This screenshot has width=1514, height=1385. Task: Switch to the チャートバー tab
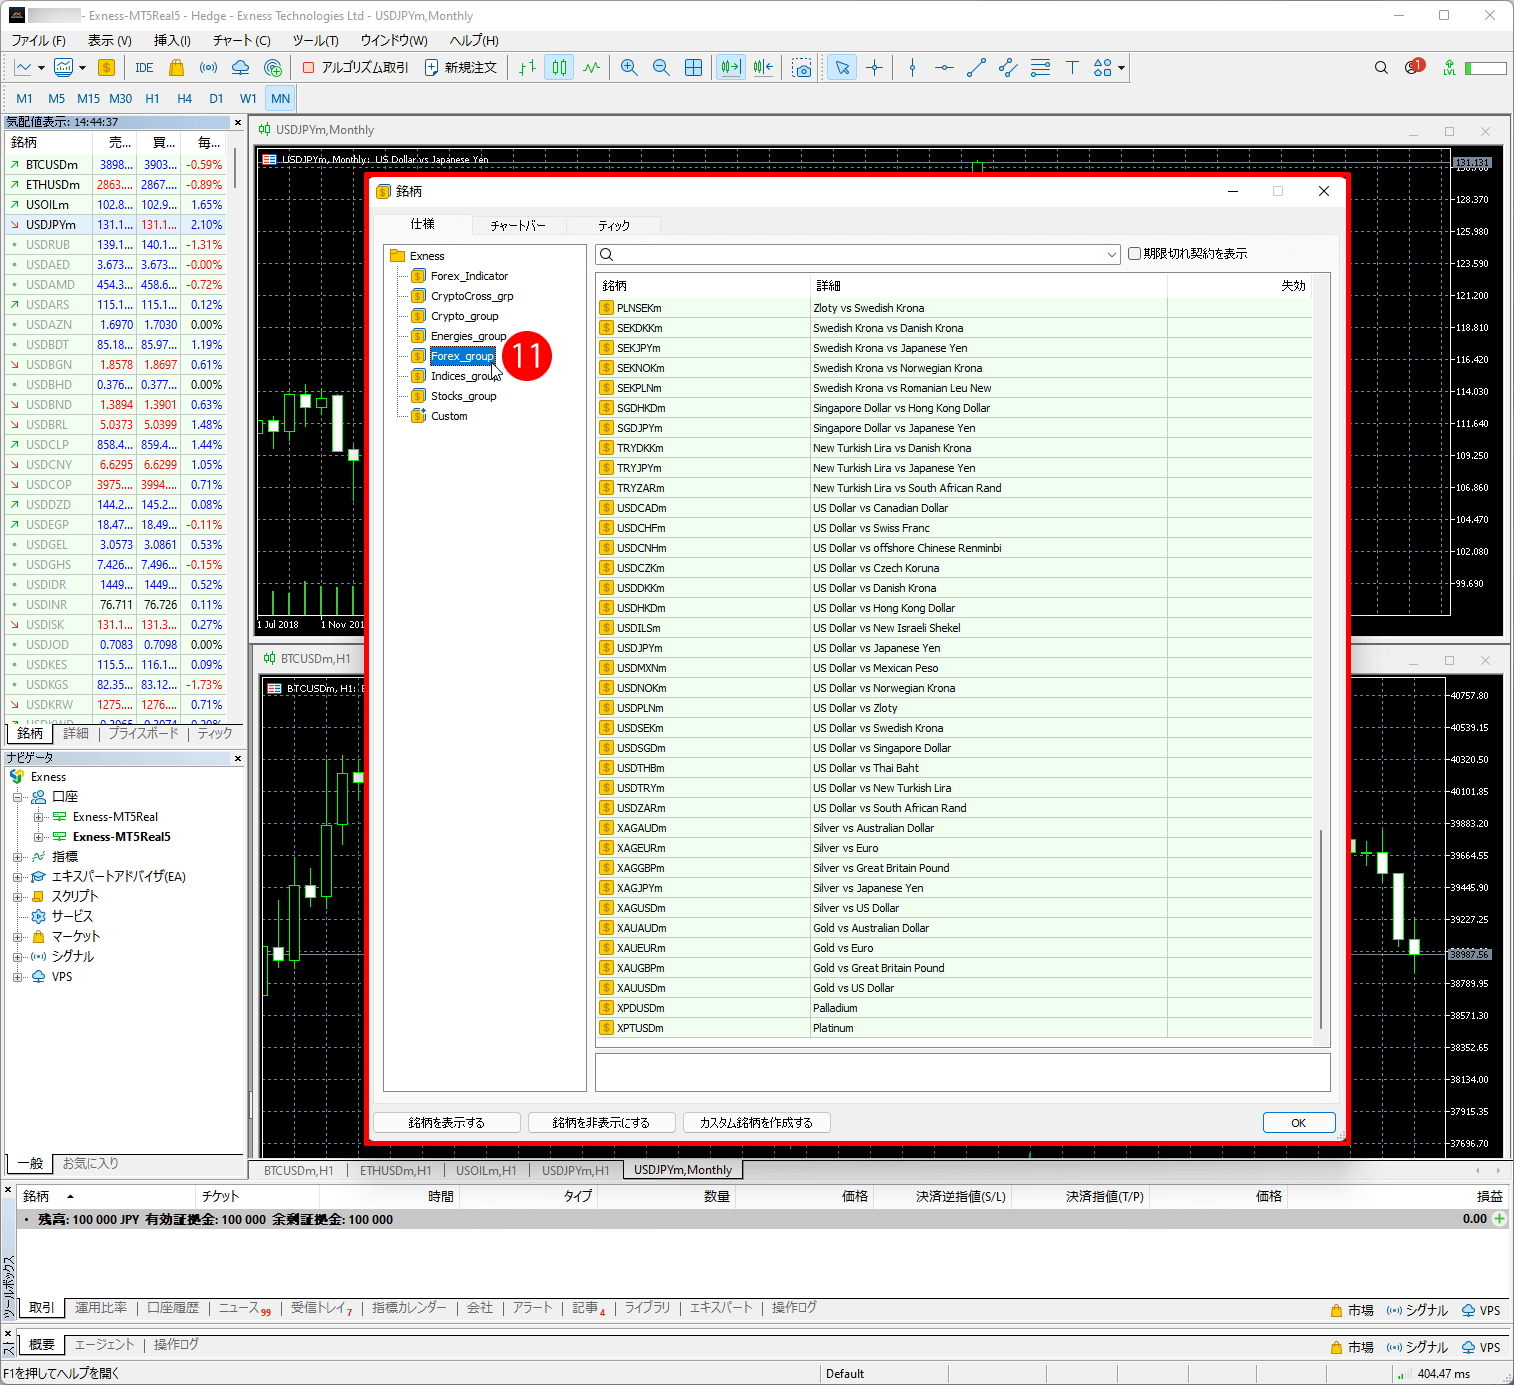tap(517, 226)
